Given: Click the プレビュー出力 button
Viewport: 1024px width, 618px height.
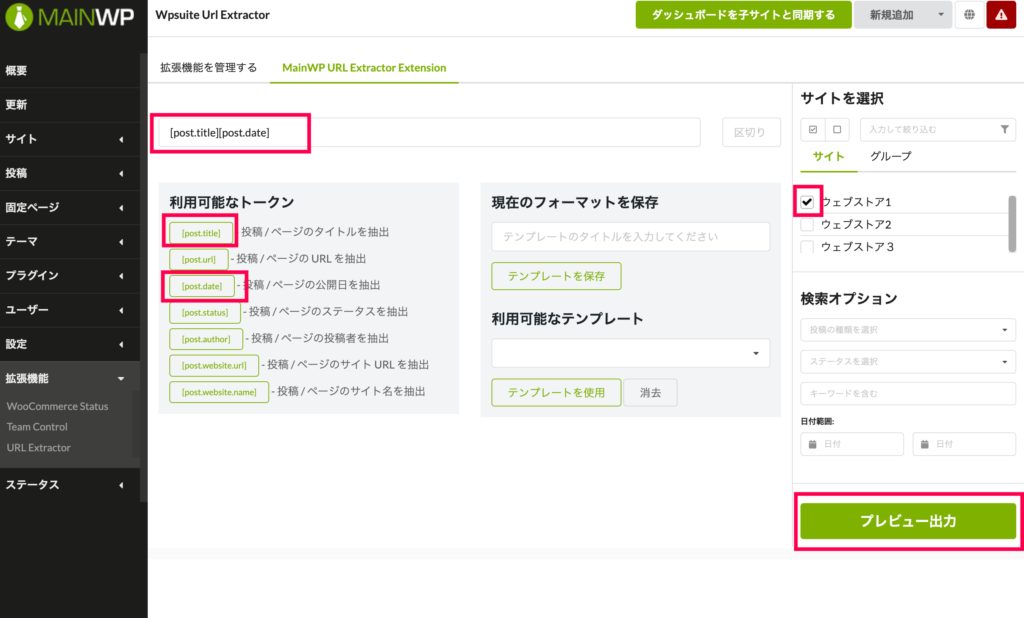Looking at the screenshot, I should coord(908,521).
